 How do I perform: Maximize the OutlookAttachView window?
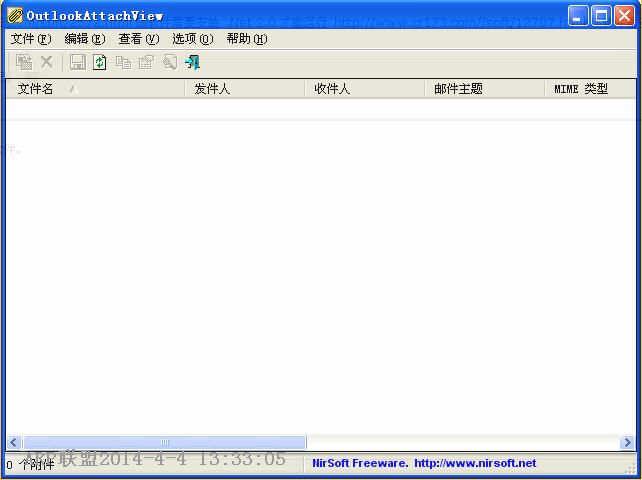601,16
